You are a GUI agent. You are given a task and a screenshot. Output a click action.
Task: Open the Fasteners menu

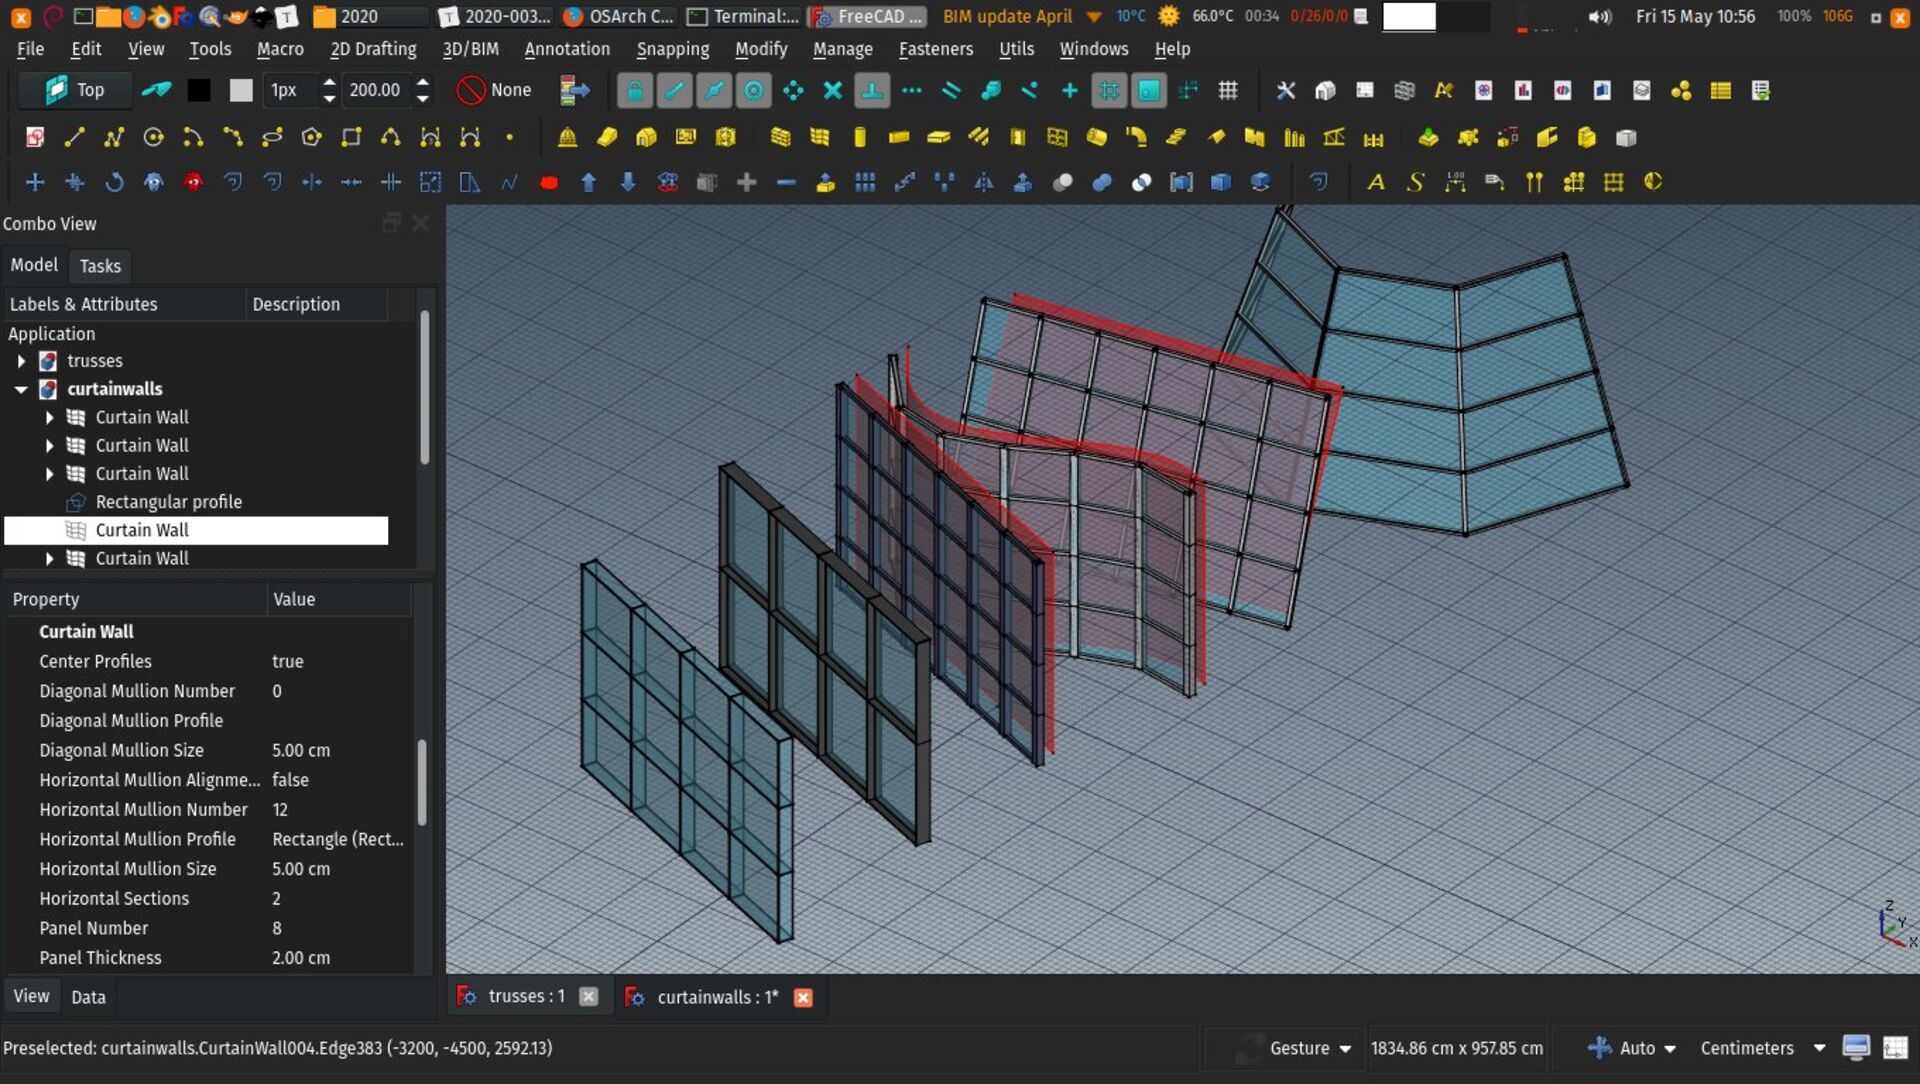point(935,48)
